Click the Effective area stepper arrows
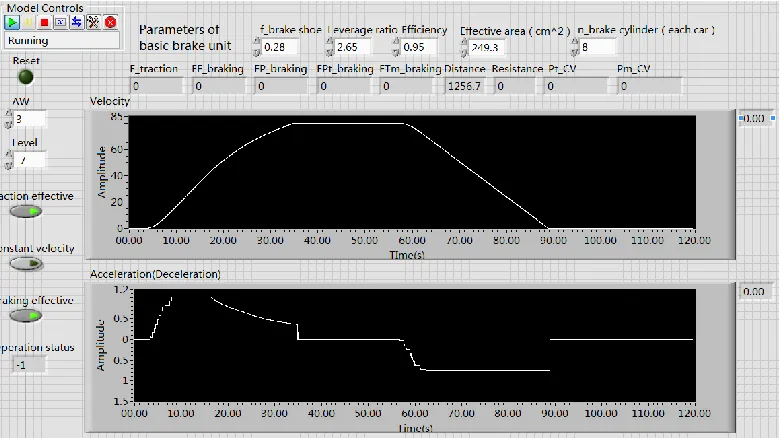 click(464, 47)
